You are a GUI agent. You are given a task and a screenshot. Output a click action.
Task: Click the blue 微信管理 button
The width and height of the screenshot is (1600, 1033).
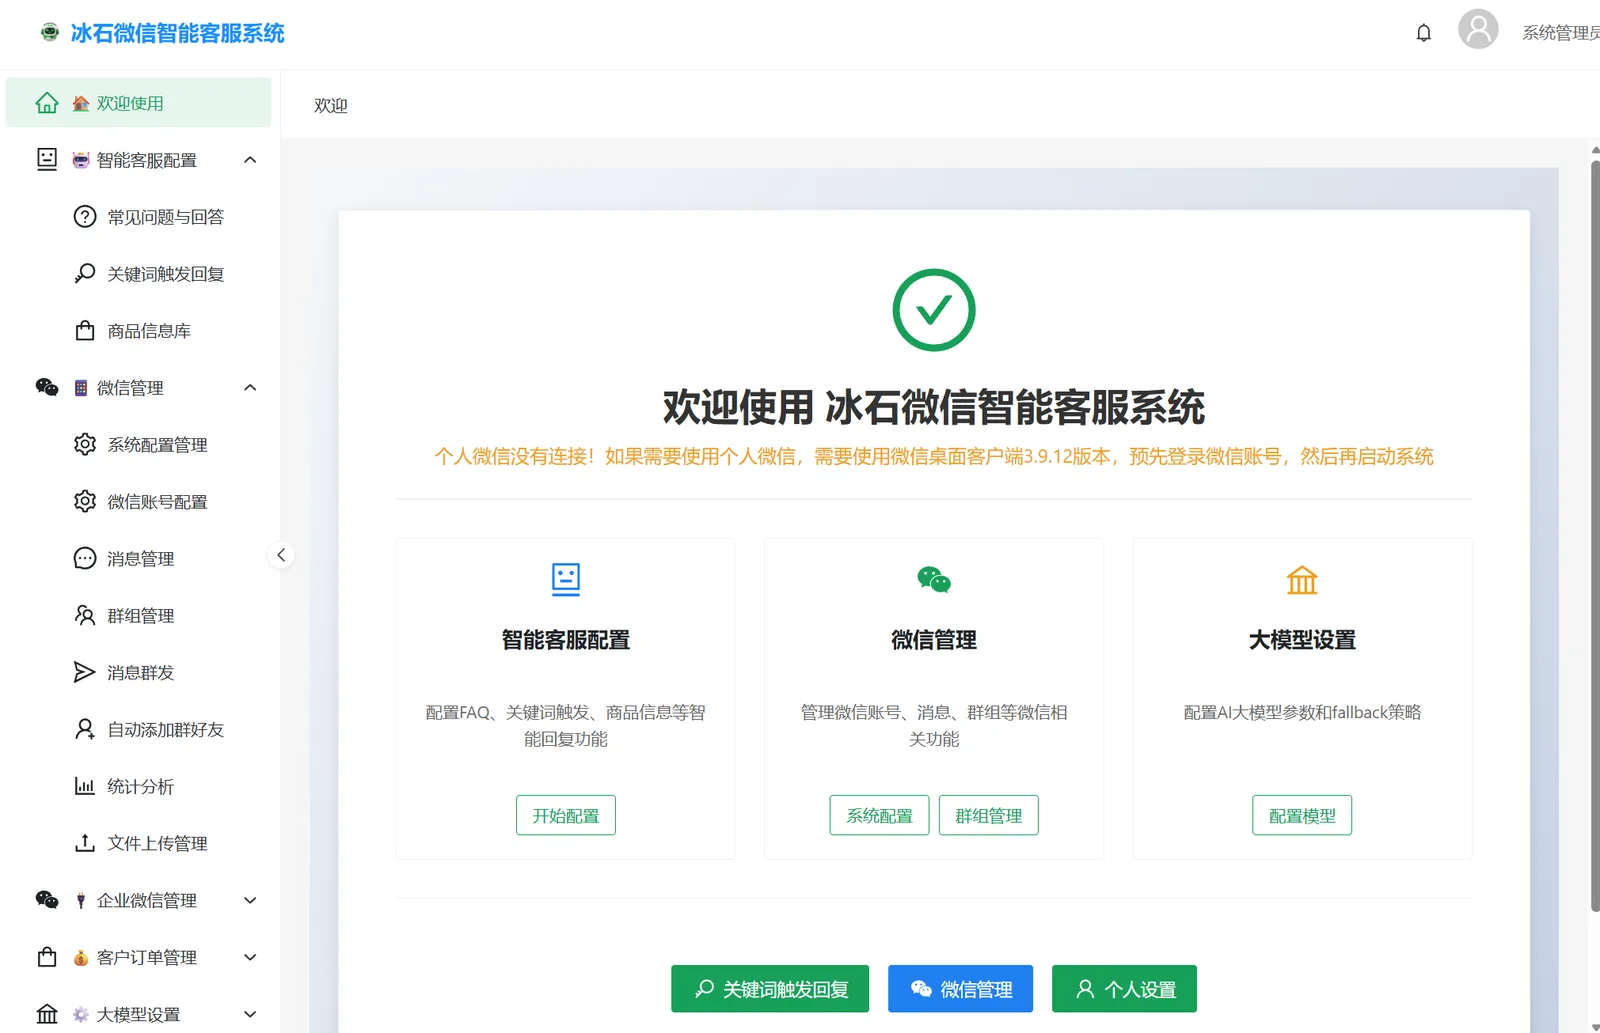tap(960, 989)
